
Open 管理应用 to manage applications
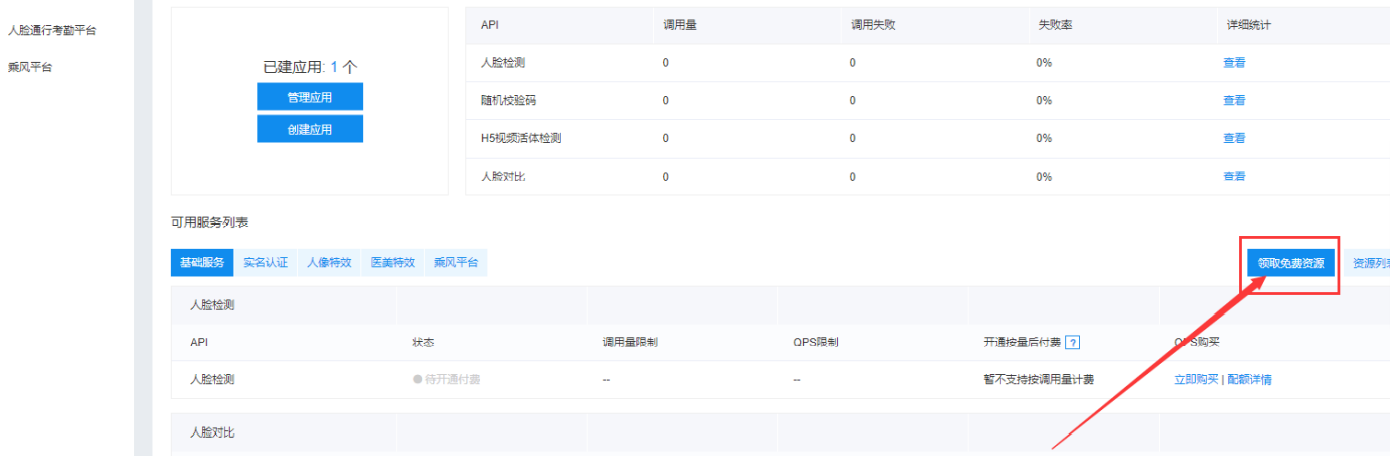pos(310,97)
